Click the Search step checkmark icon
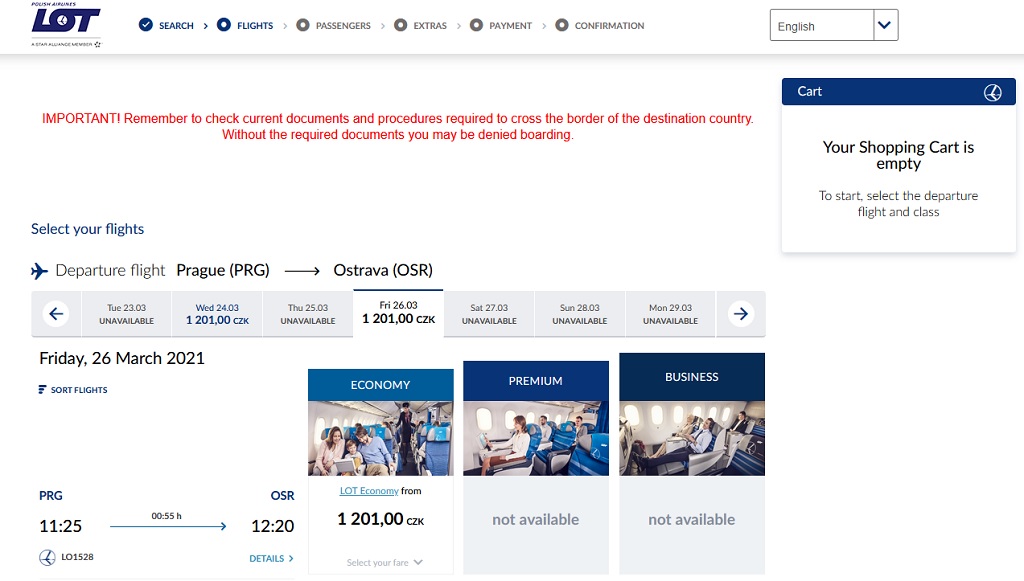This screenshot has height=581, width=1024. [x=146, y=25]
